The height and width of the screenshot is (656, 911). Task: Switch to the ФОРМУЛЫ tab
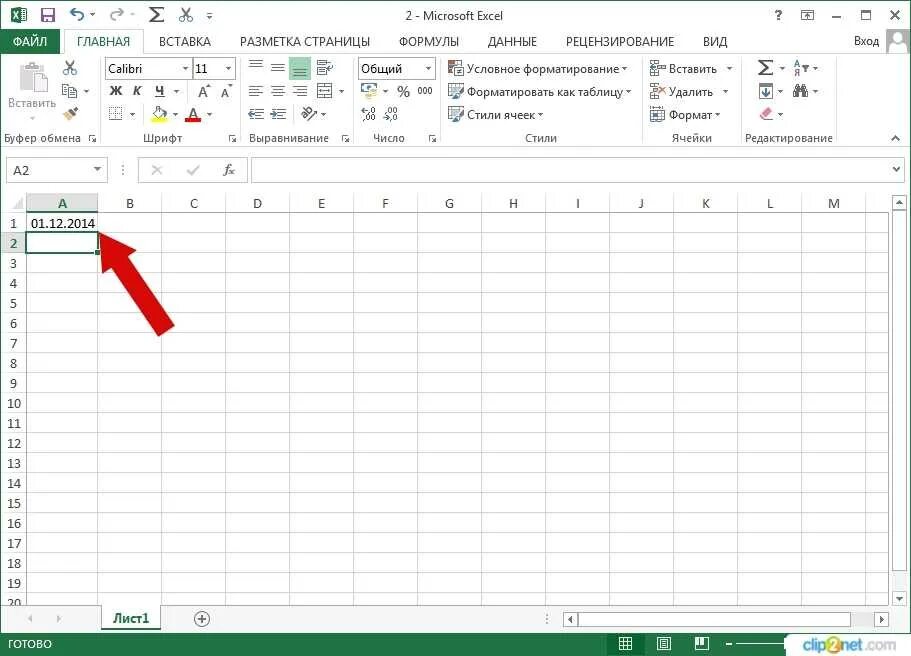coord(429,41)
